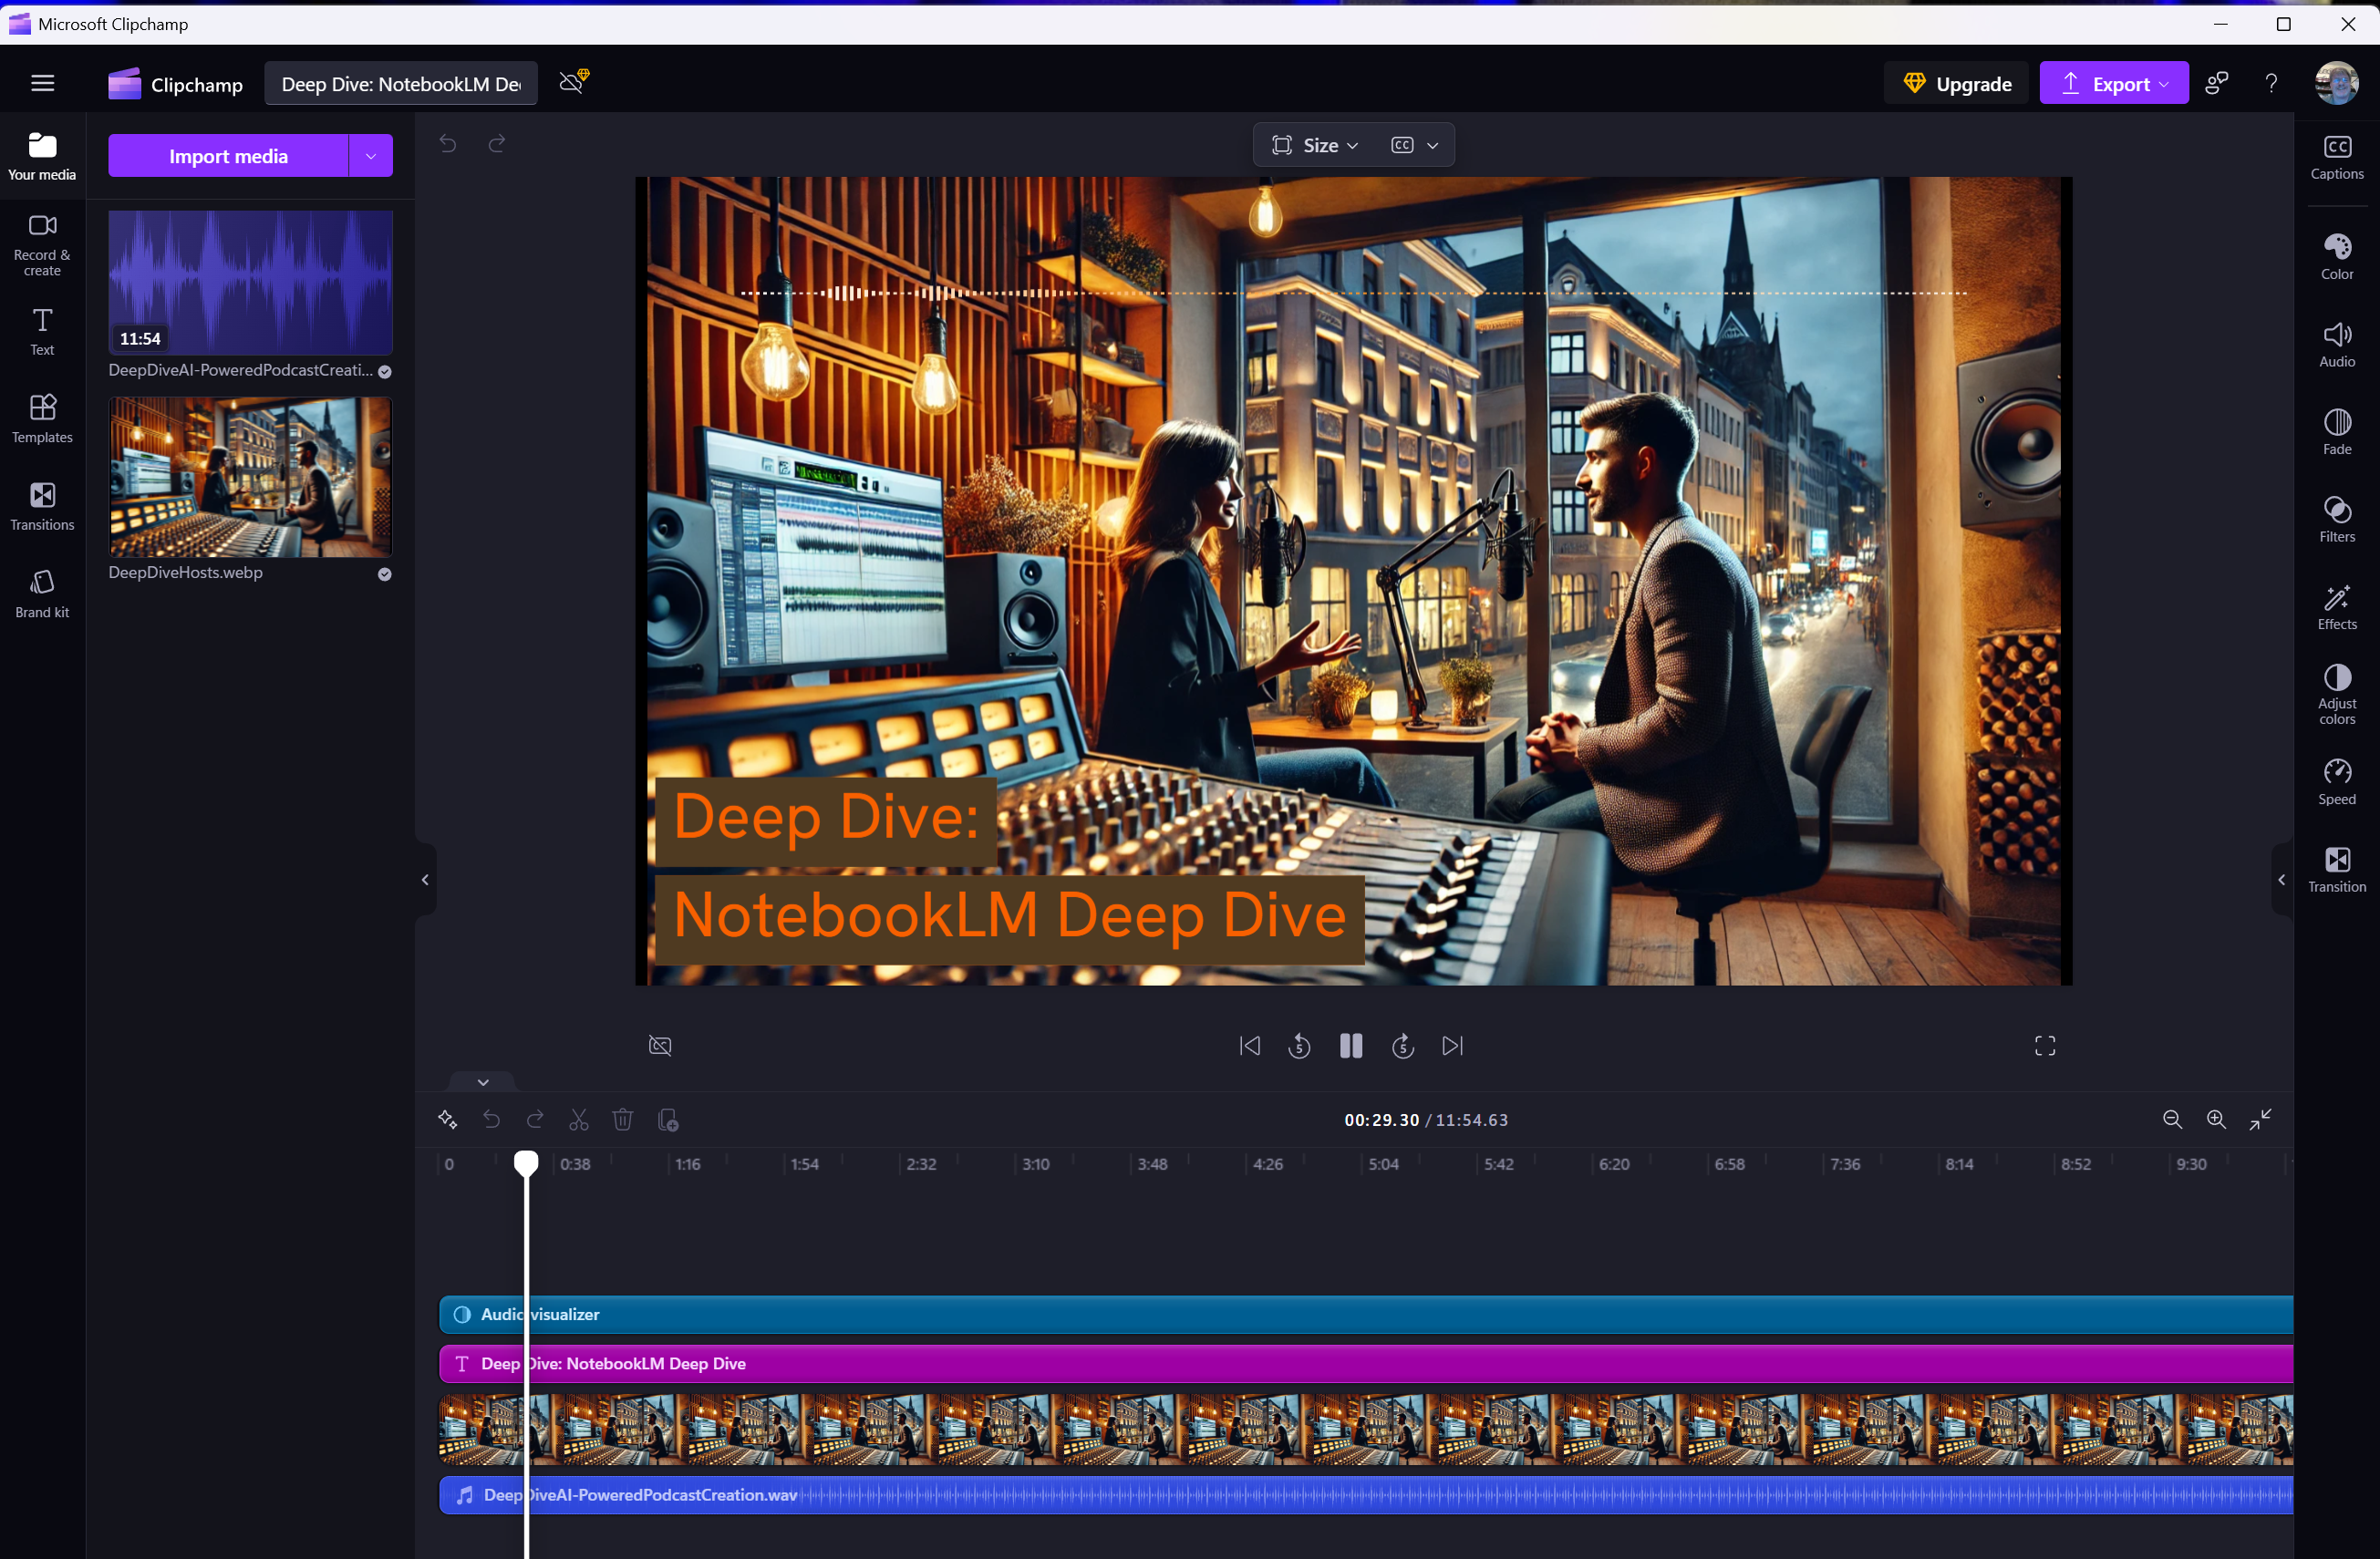Enter fullscreen preview
Image resolution: width=2380 pixels, height=1559 pixels.
[x=2045, y=1046]
